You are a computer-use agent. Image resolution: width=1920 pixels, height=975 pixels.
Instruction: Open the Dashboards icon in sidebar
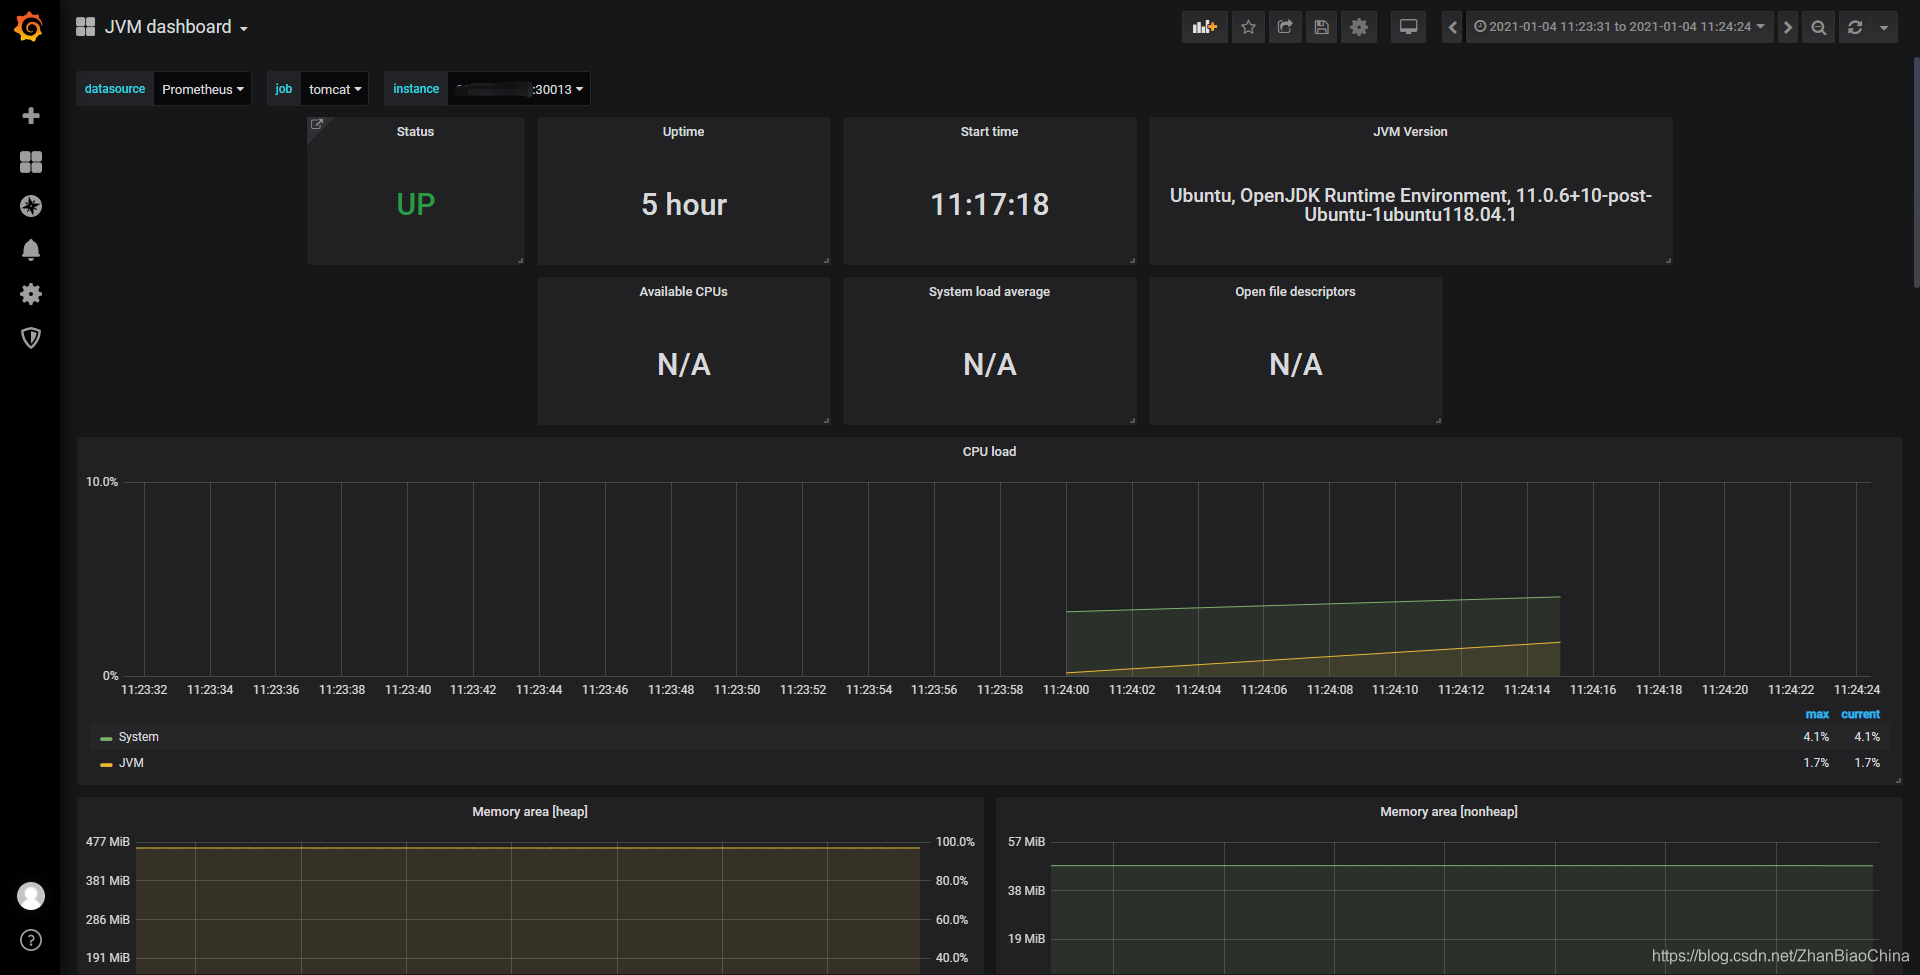tap(31, 162)
